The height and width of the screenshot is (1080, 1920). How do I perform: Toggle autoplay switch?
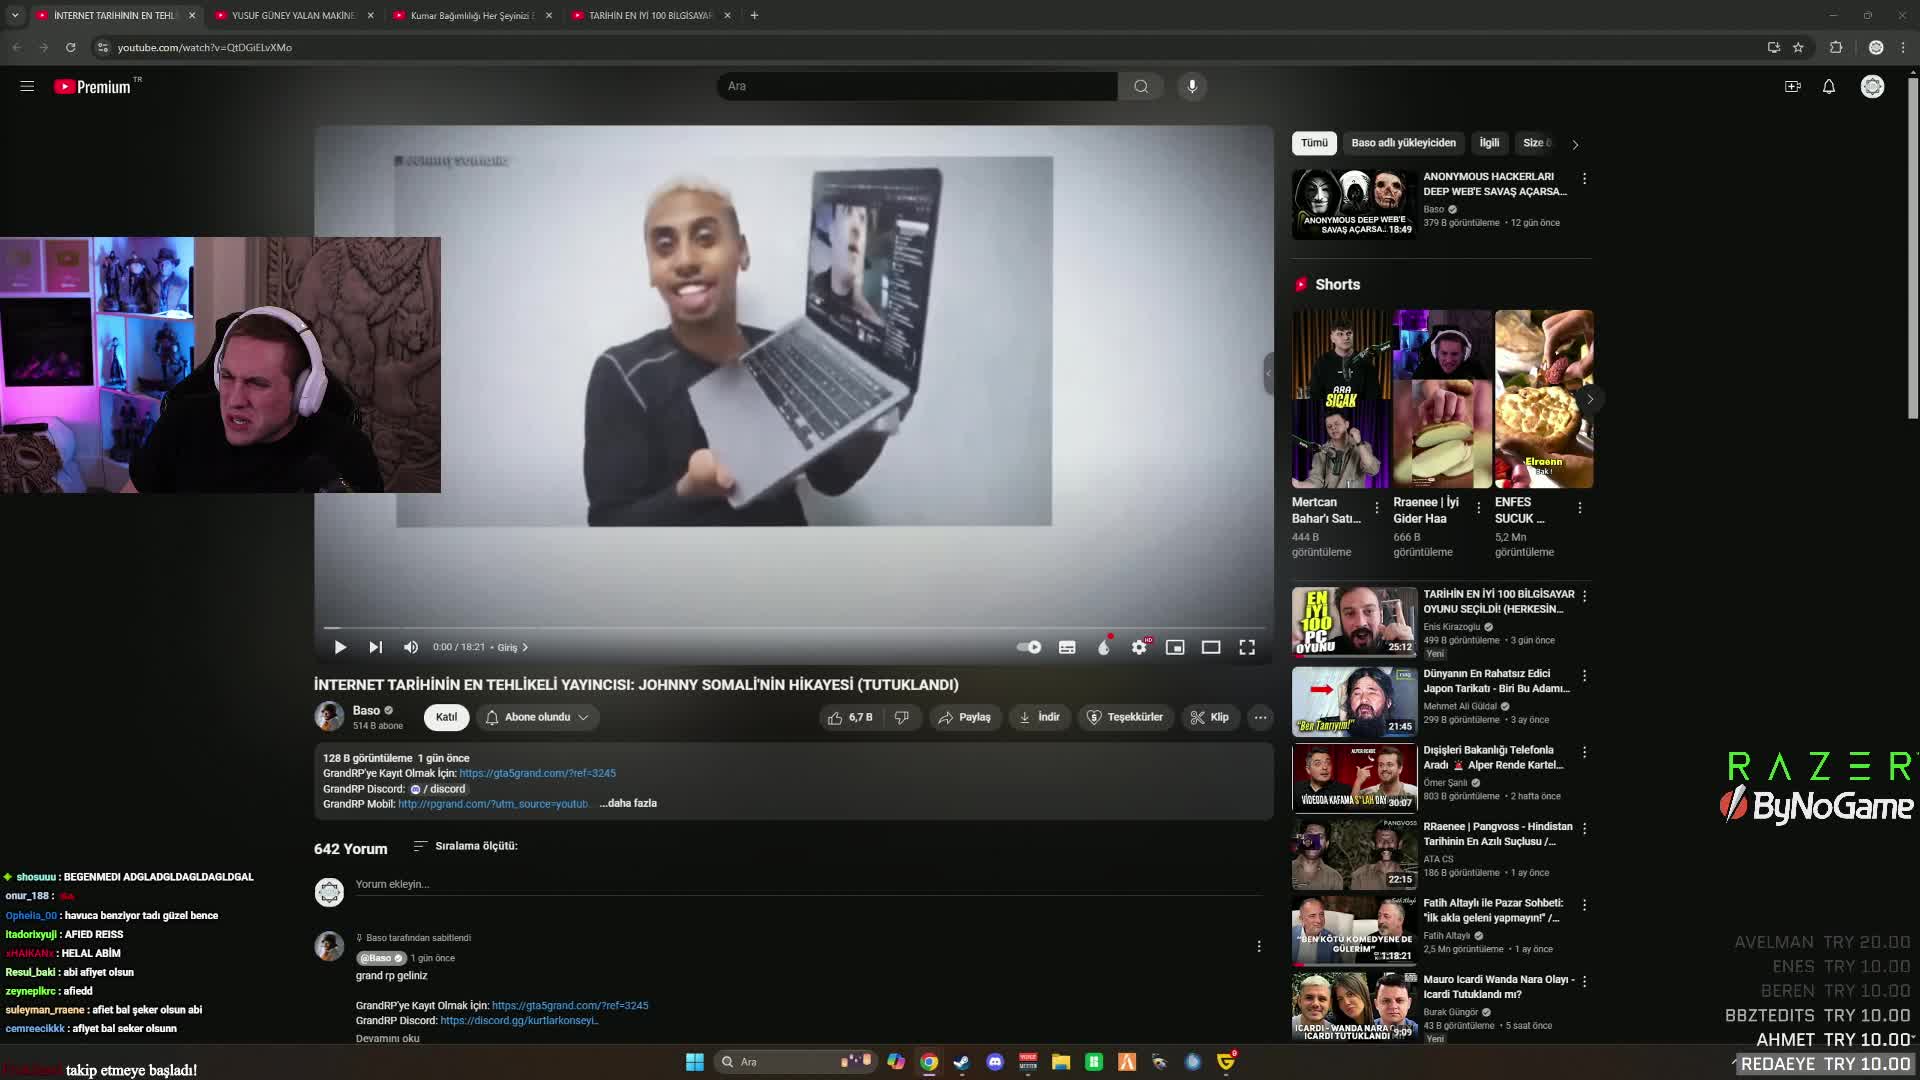(1029, 647)
